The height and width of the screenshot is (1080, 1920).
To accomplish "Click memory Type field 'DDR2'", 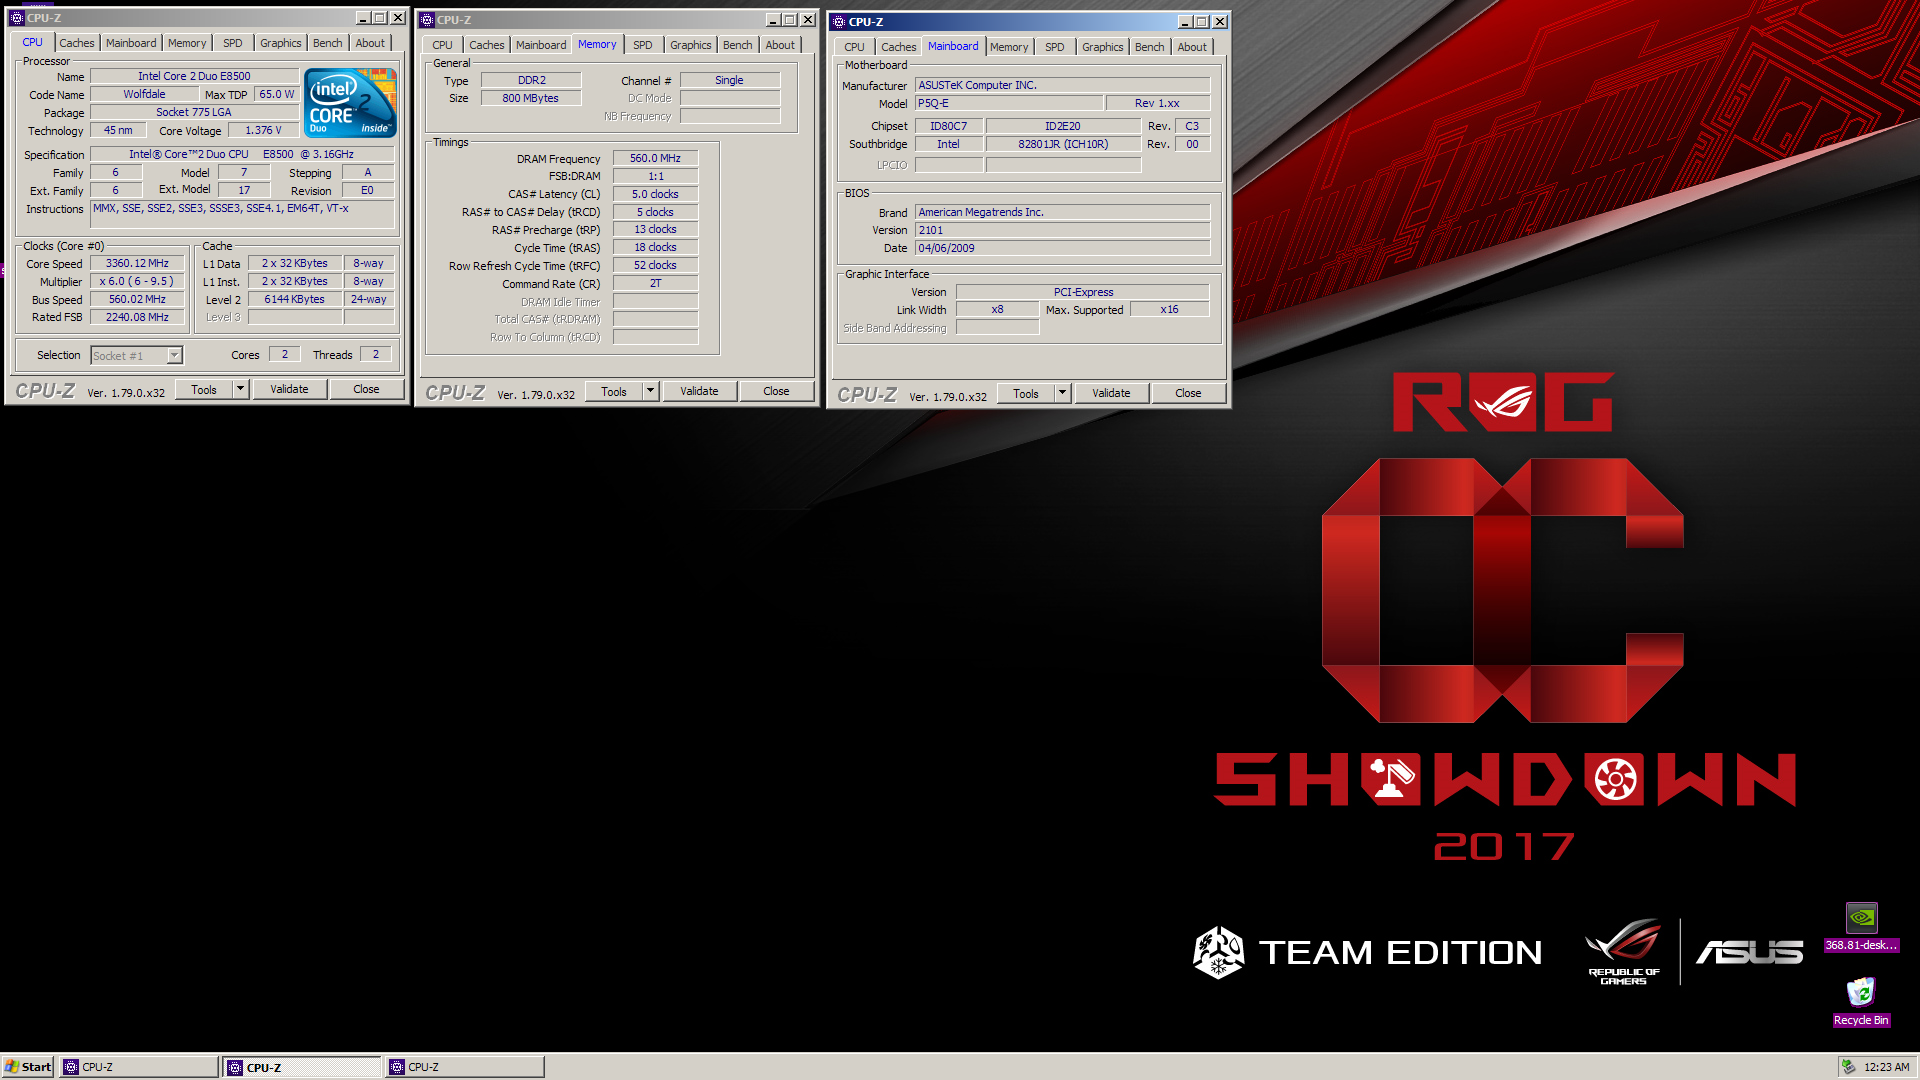I will 531,80.
